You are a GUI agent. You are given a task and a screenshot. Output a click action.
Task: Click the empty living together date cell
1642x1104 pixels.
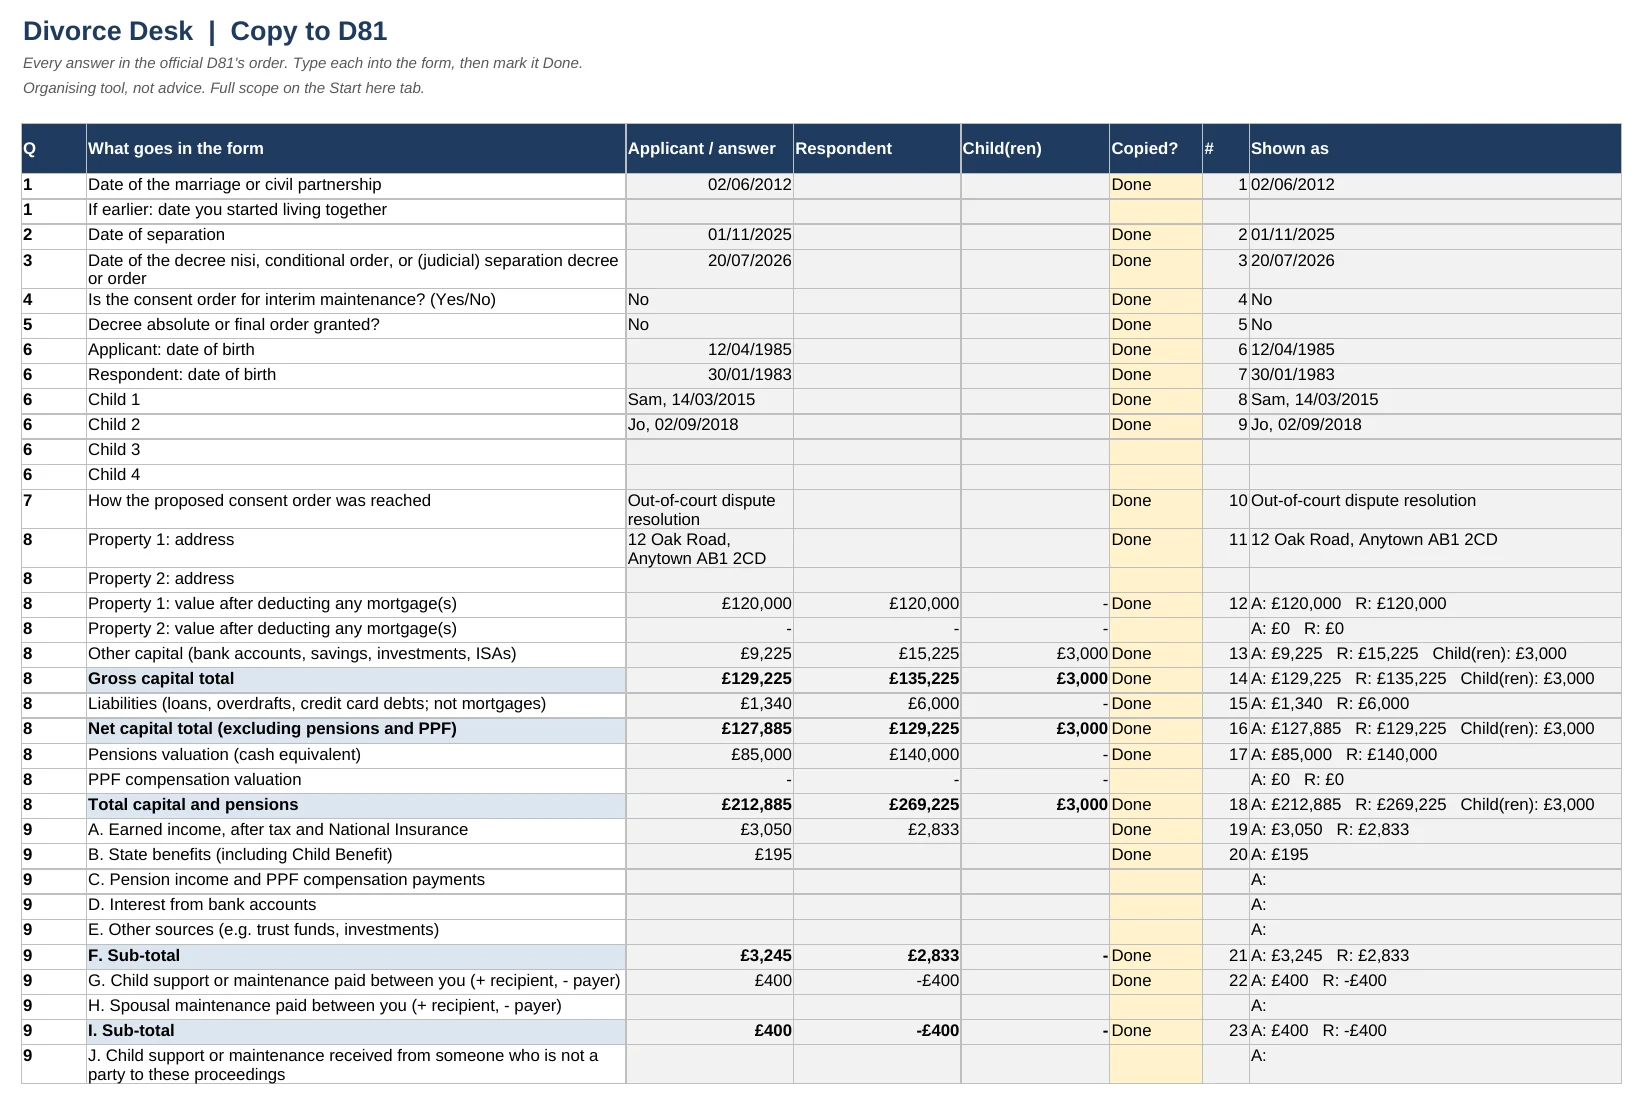709,211
